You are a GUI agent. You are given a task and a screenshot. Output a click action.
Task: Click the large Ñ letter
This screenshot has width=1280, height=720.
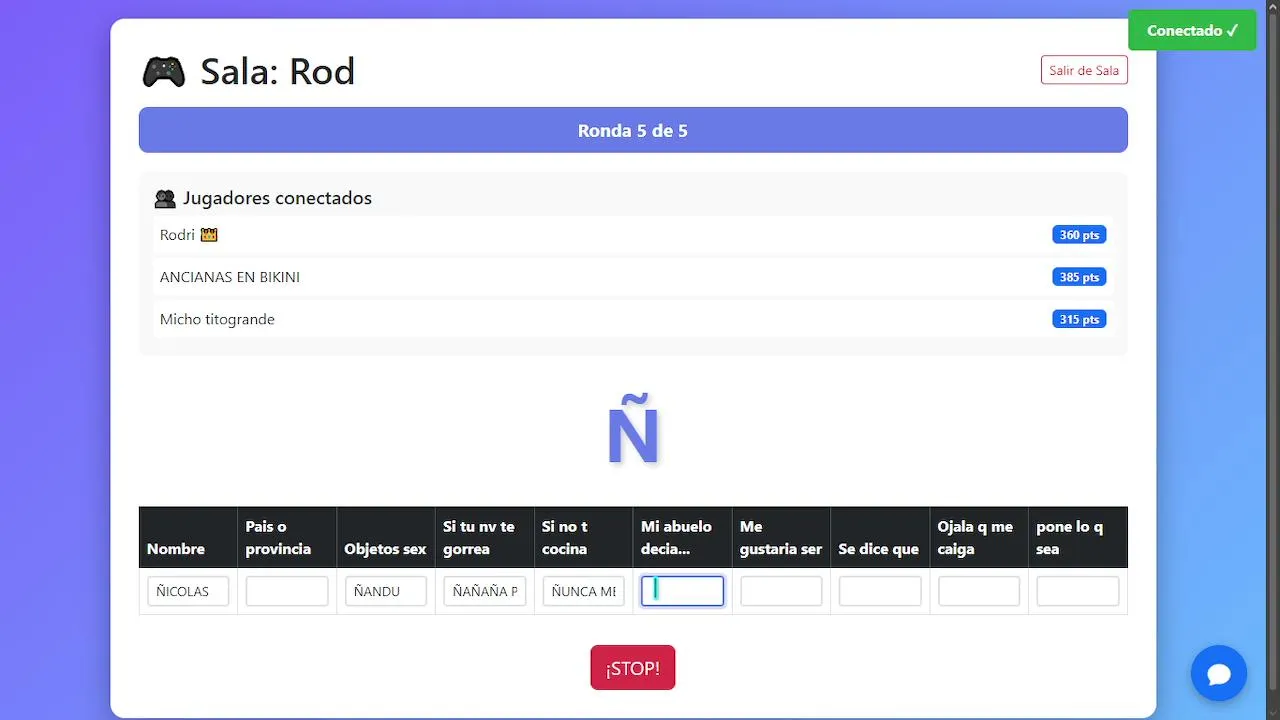tap(633, 430)
